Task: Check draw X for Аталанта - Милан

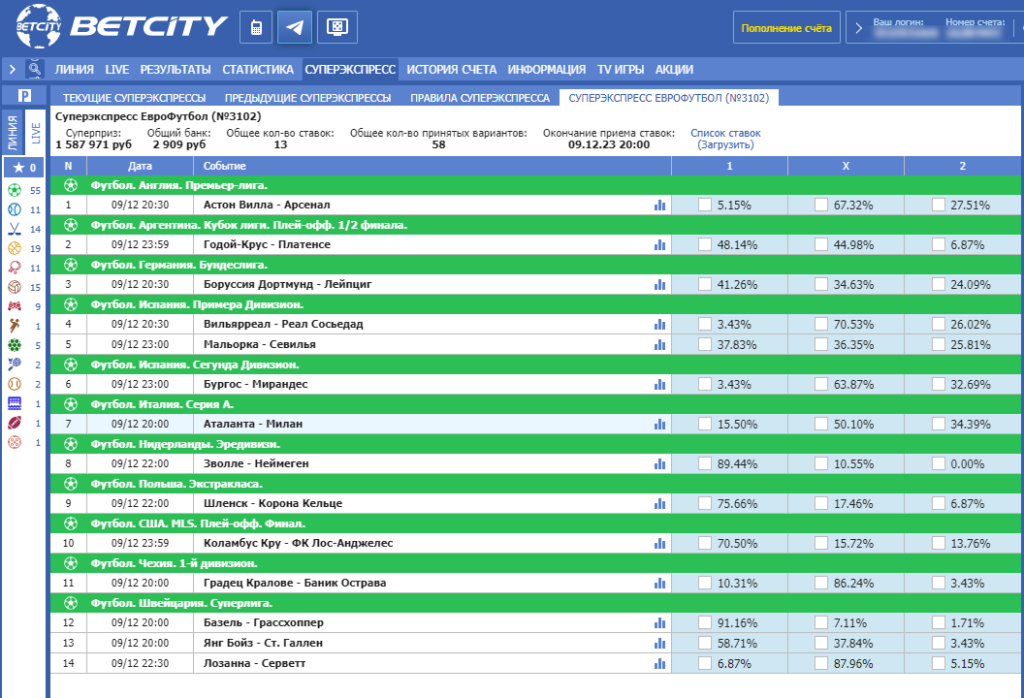Action: tap(821, 424)
